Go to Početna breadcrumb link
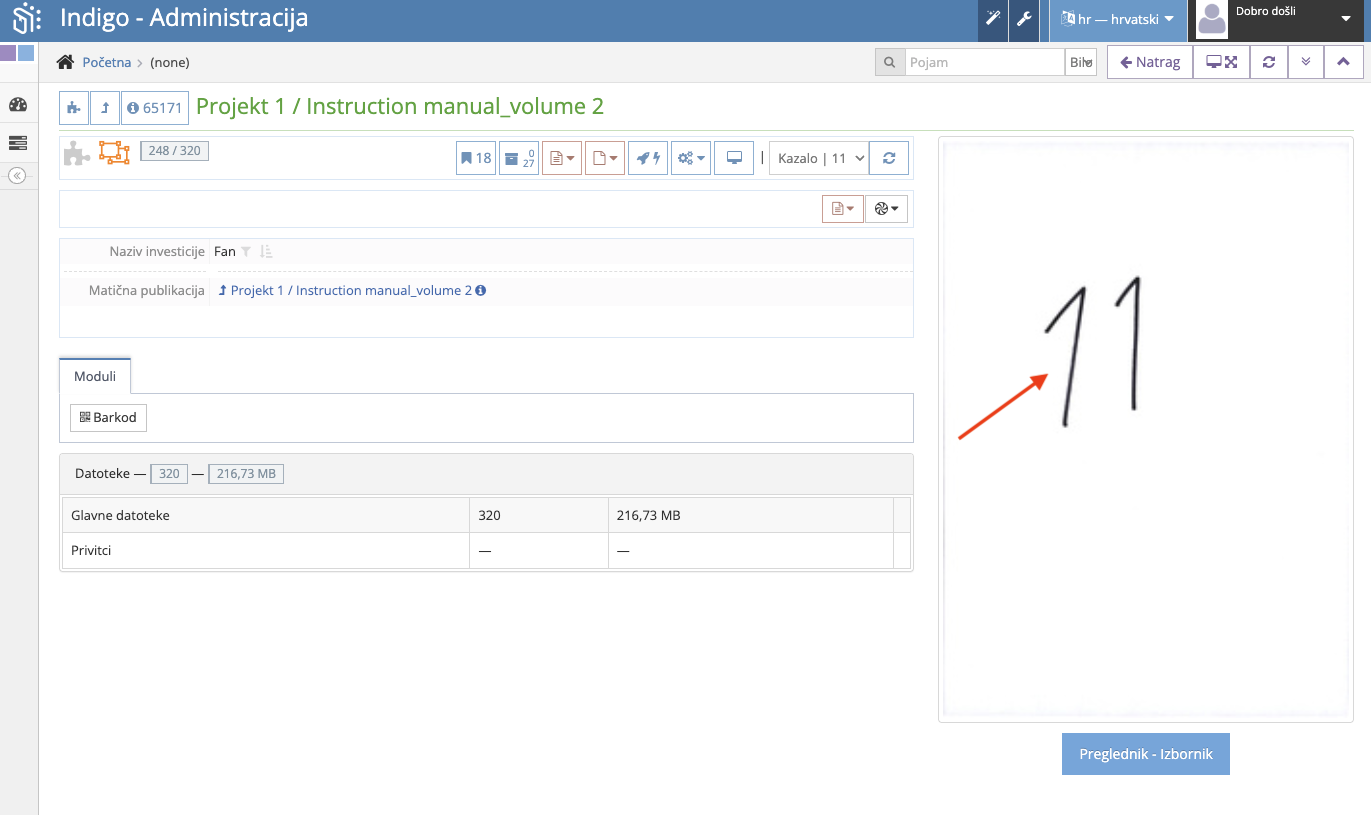The width and height of the screenshot is (1371, 815). tap(106, 62)
